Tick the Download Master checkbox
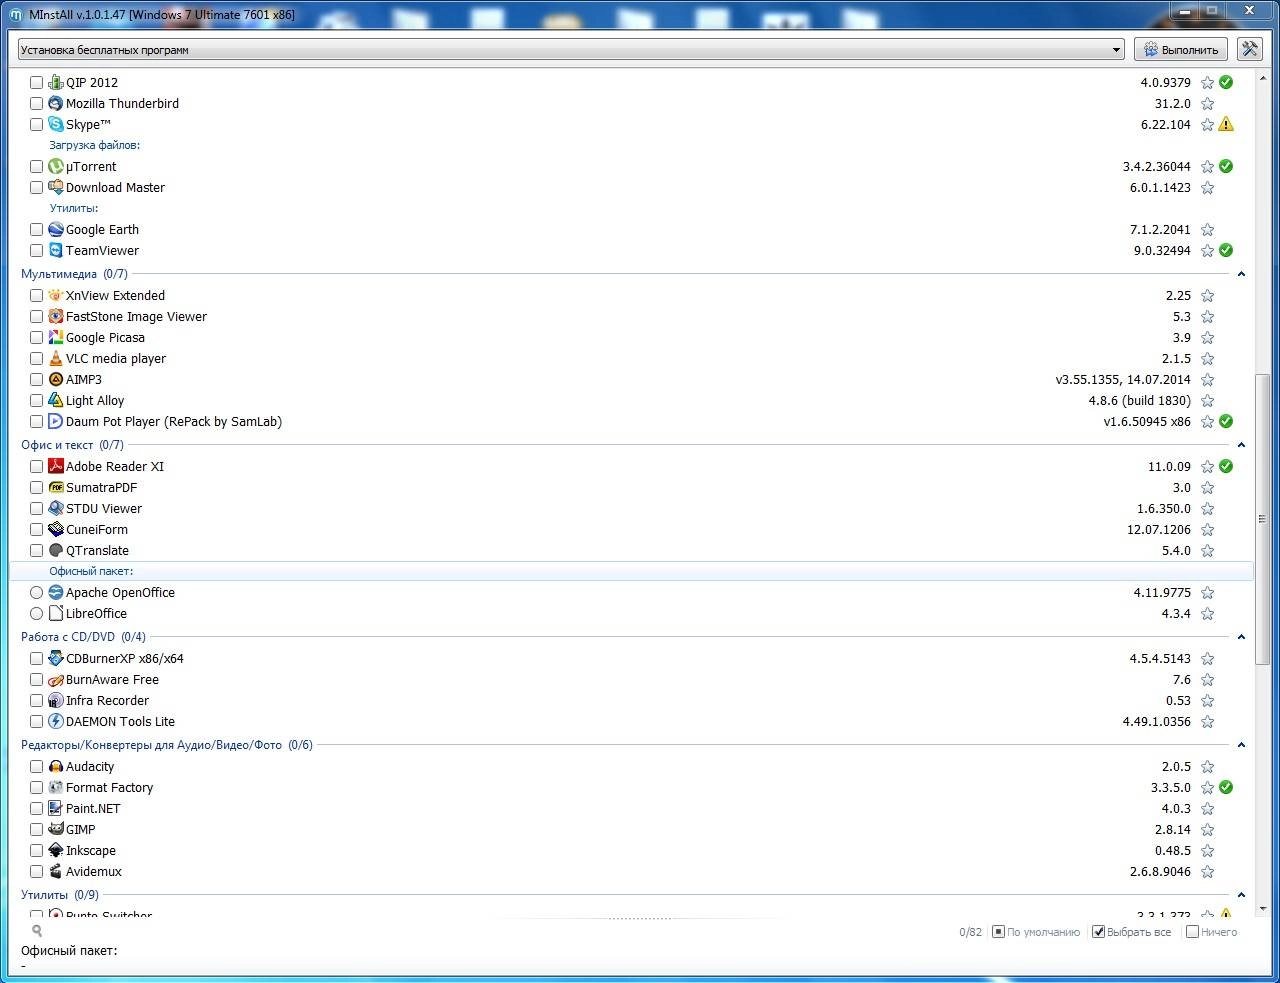Screen dimensions: 1280x983 [36, 187]
